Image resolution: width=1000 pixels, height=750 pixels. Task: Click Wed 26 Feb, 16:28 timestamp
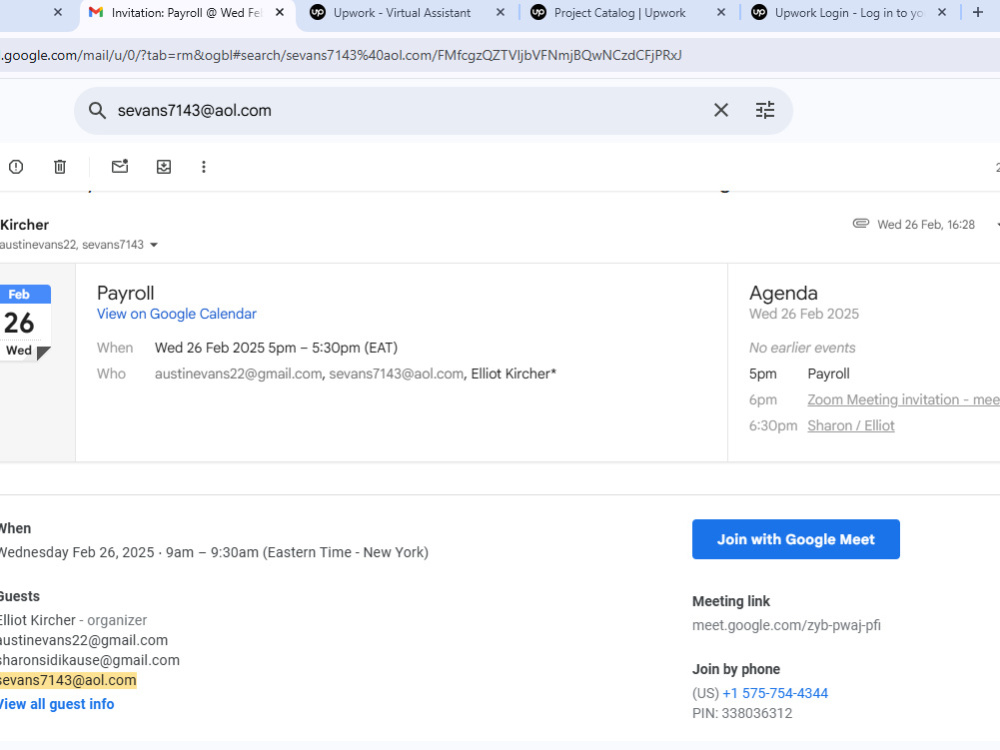(926, 224)
